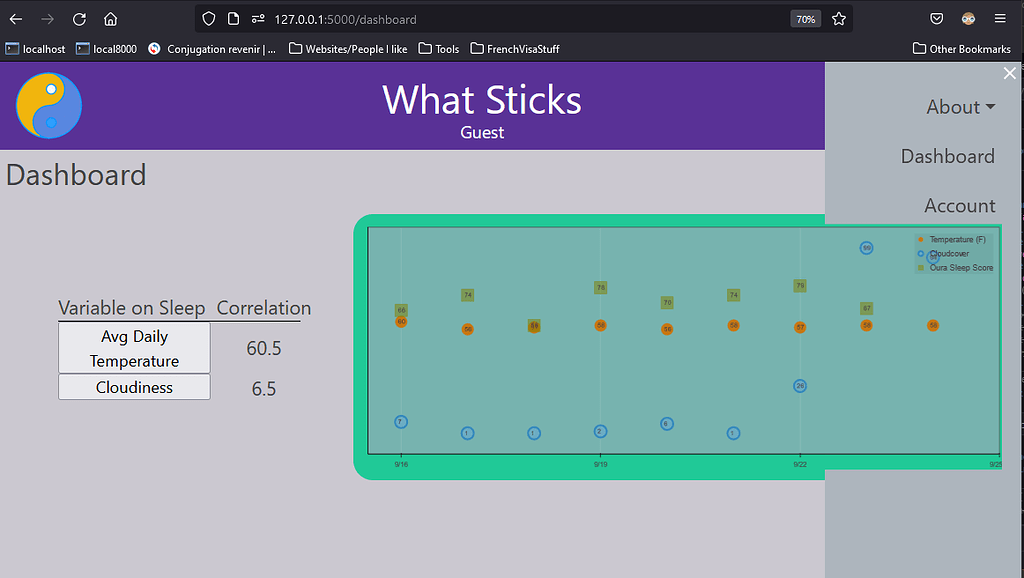Reload the current page
The width and height of the screenshot is (1024, 578).
tap(79, 19)
